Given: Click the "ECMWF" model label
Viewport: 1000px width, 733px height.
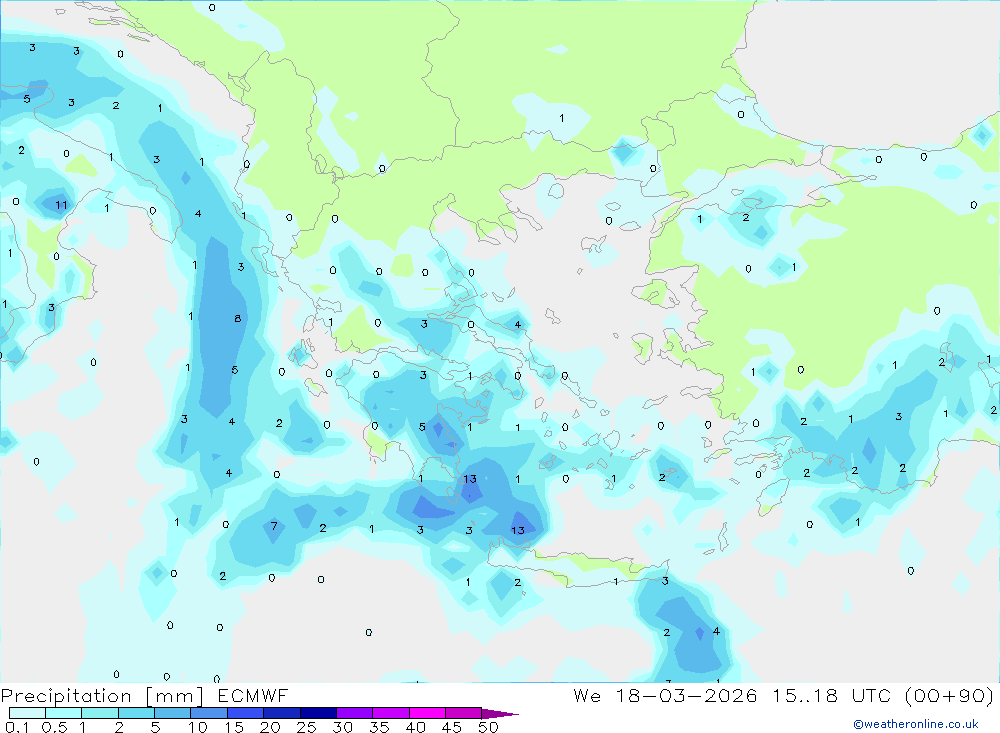Looking at the screenshot, I should (x=253, y=695).
